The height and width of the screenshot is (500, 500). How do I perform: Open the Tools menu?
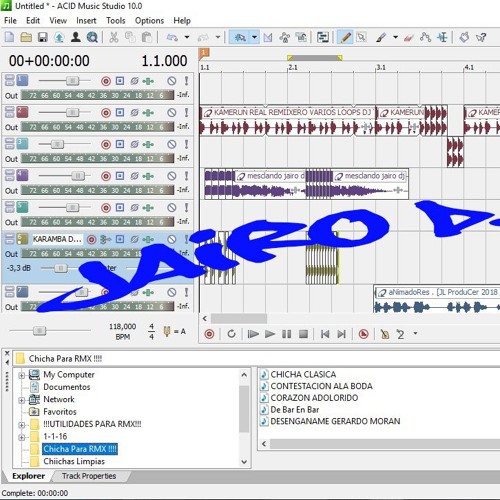click(116, 21)
